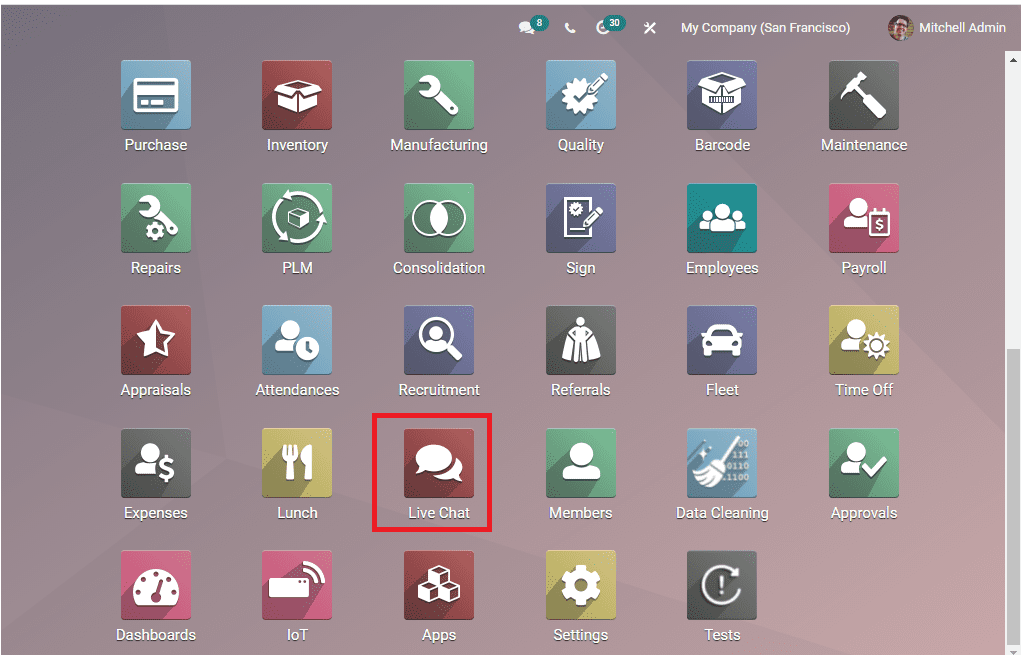This screenshot has height=656, width=1022.
Task: Open the Quality app
Action: (x=581, y=95)
